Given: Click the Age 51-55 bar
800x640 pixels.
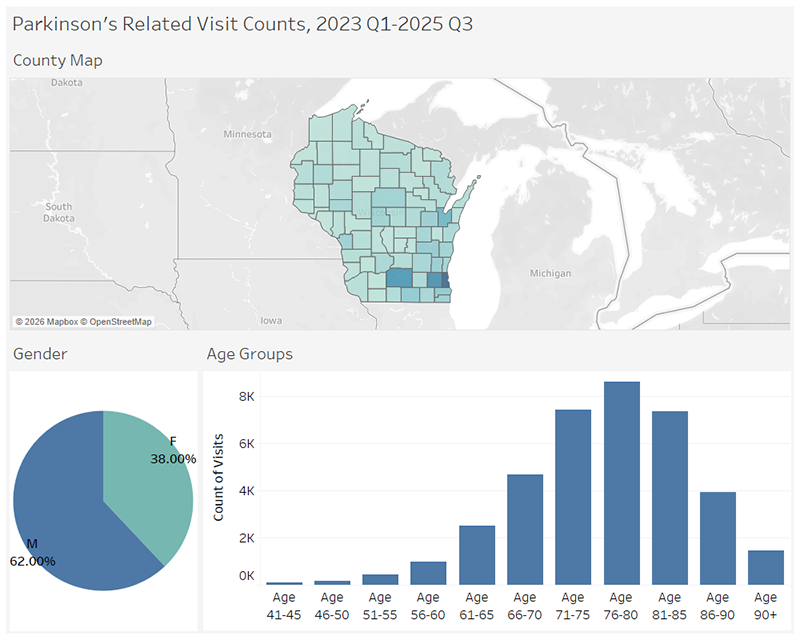Looking at the screenshot, I should [380, 579].
